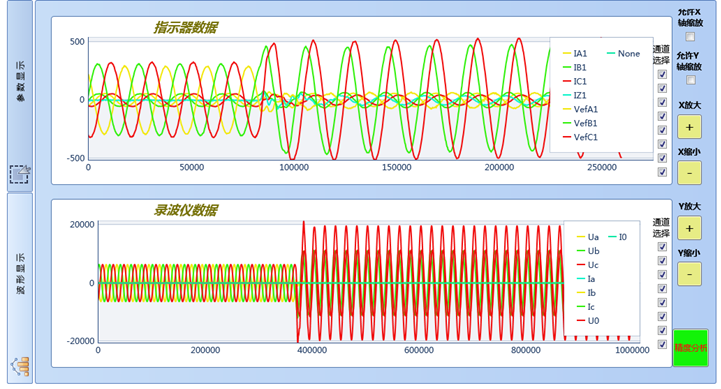
Task: Click the dashed-box export icon in left sidebar
Action: tap(20, 174)
